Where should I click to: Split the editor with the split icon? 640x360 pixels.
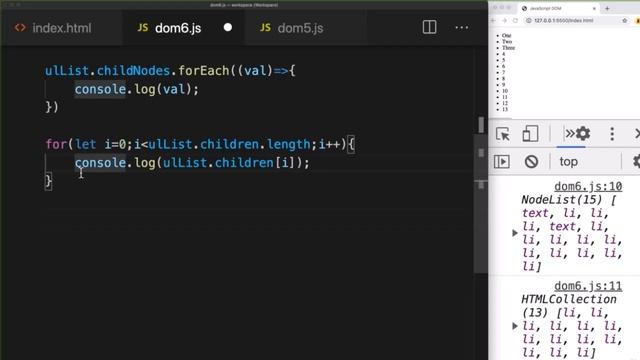click(429, 27)
